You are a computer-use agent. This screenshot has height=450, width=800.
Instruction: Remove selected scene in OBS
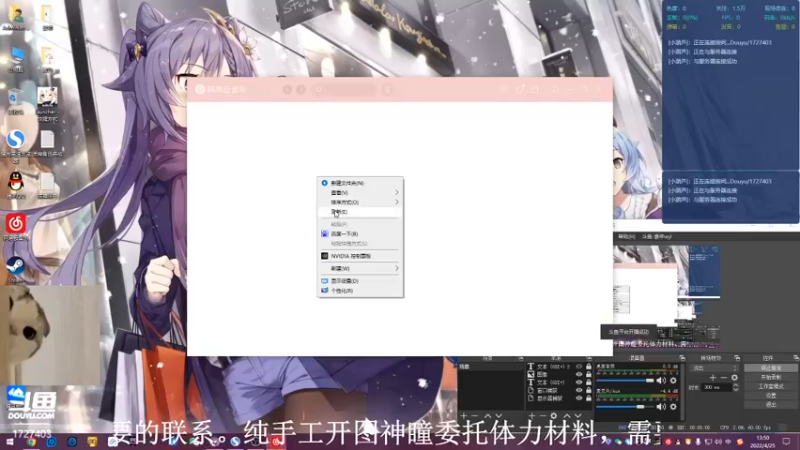pos(475,416)
